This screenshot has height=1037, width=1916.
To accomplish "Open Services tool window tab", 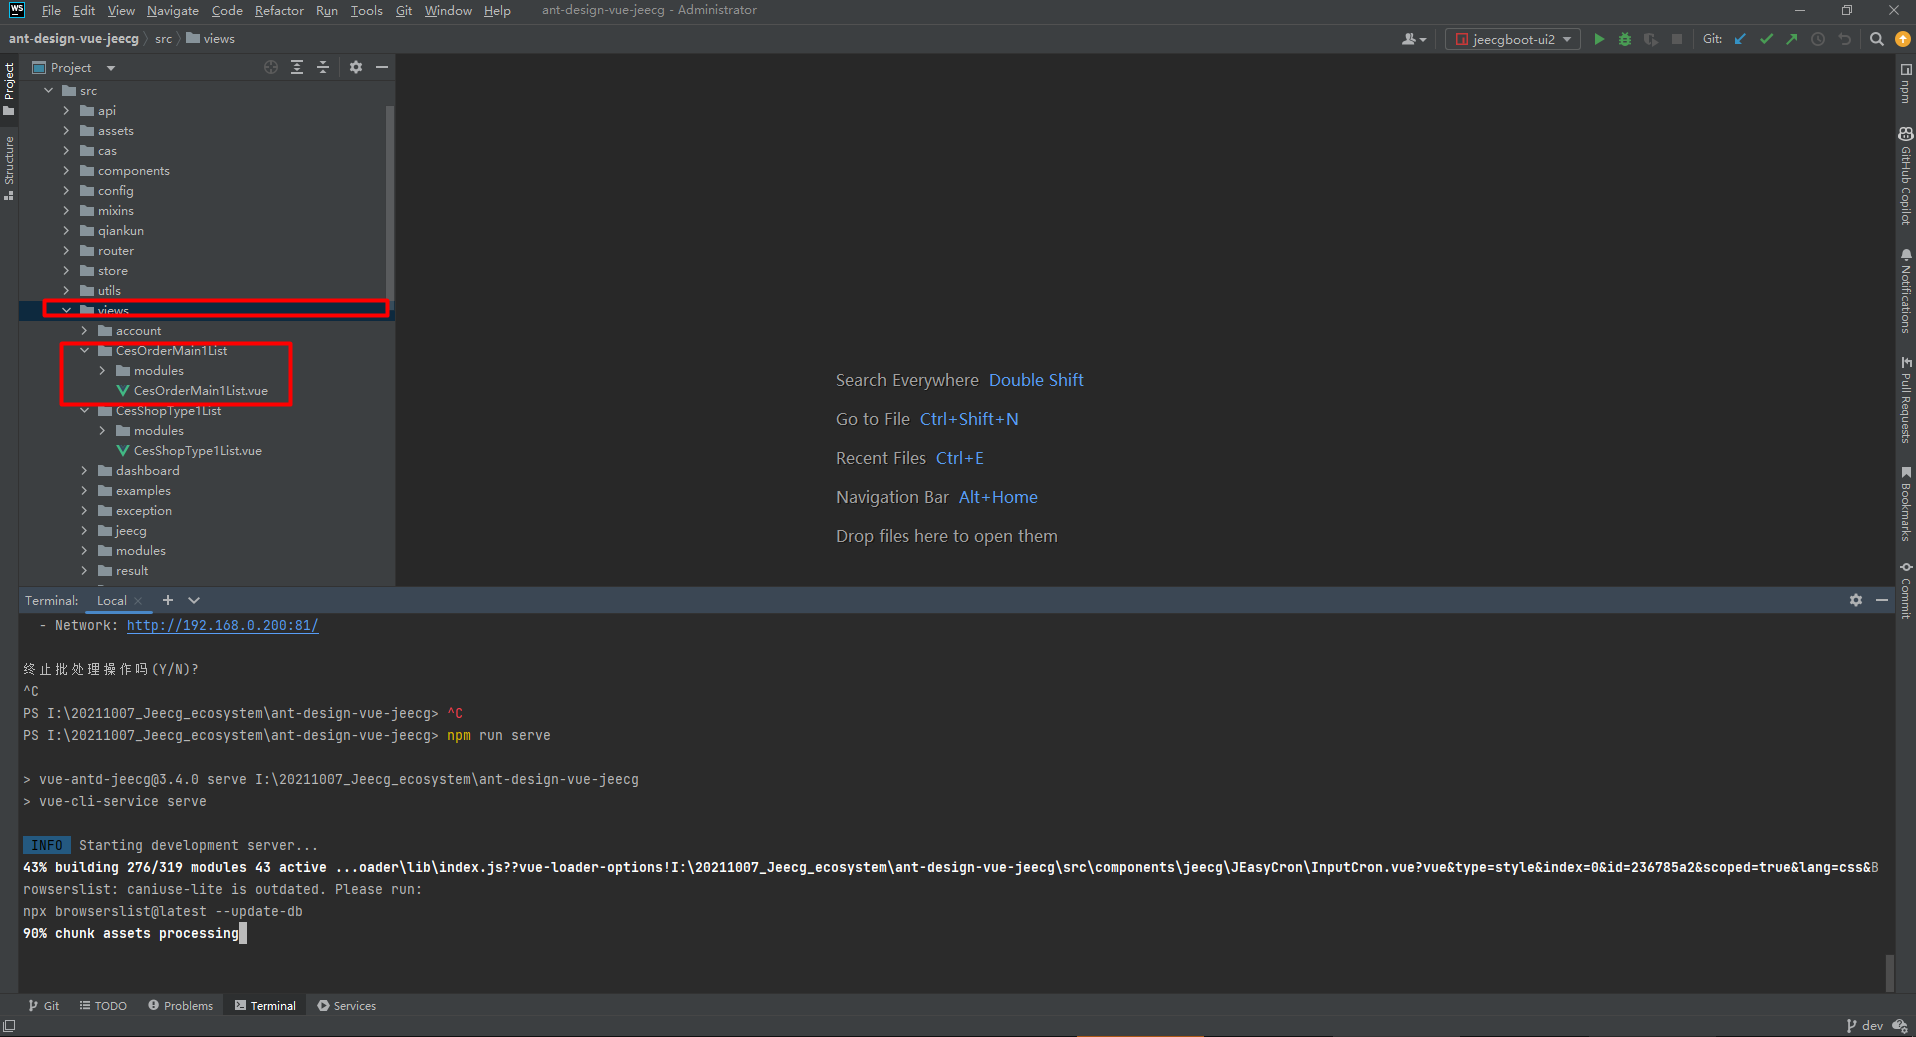I will pyautogui.click(x=347, y=1006).
